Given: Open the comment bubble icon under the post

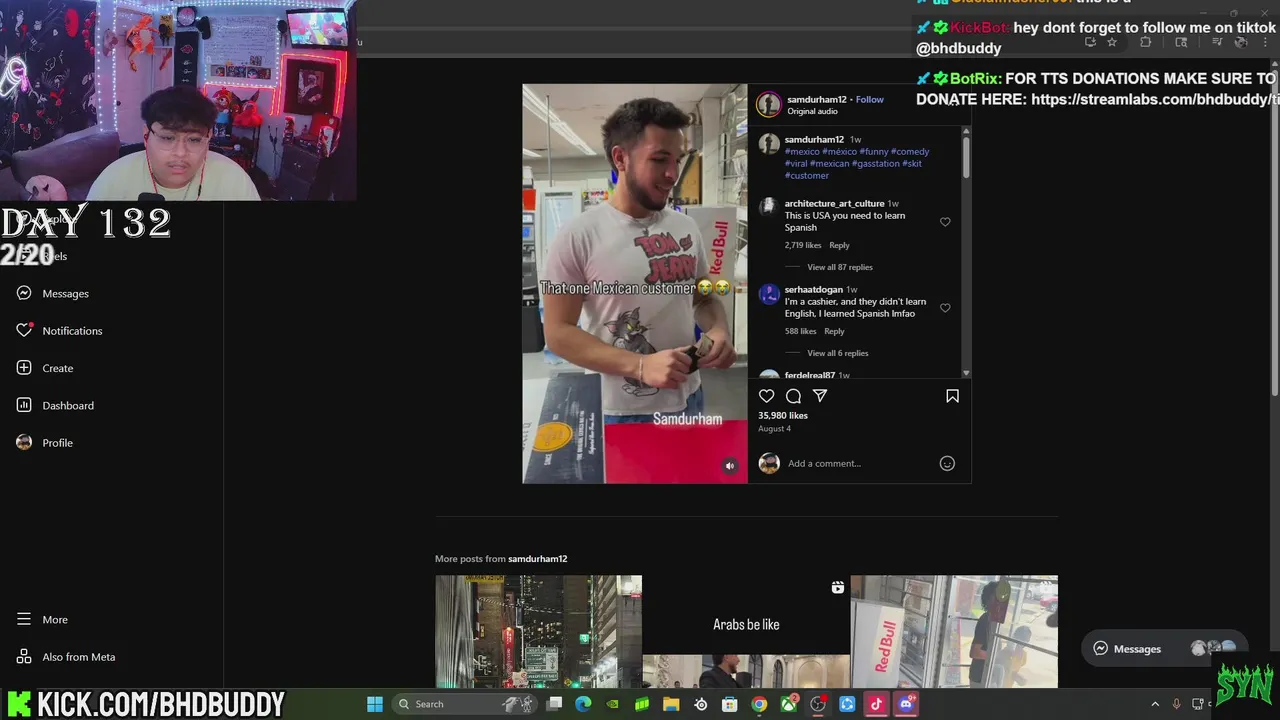Looking at the screenshot, I should point(793,396).
